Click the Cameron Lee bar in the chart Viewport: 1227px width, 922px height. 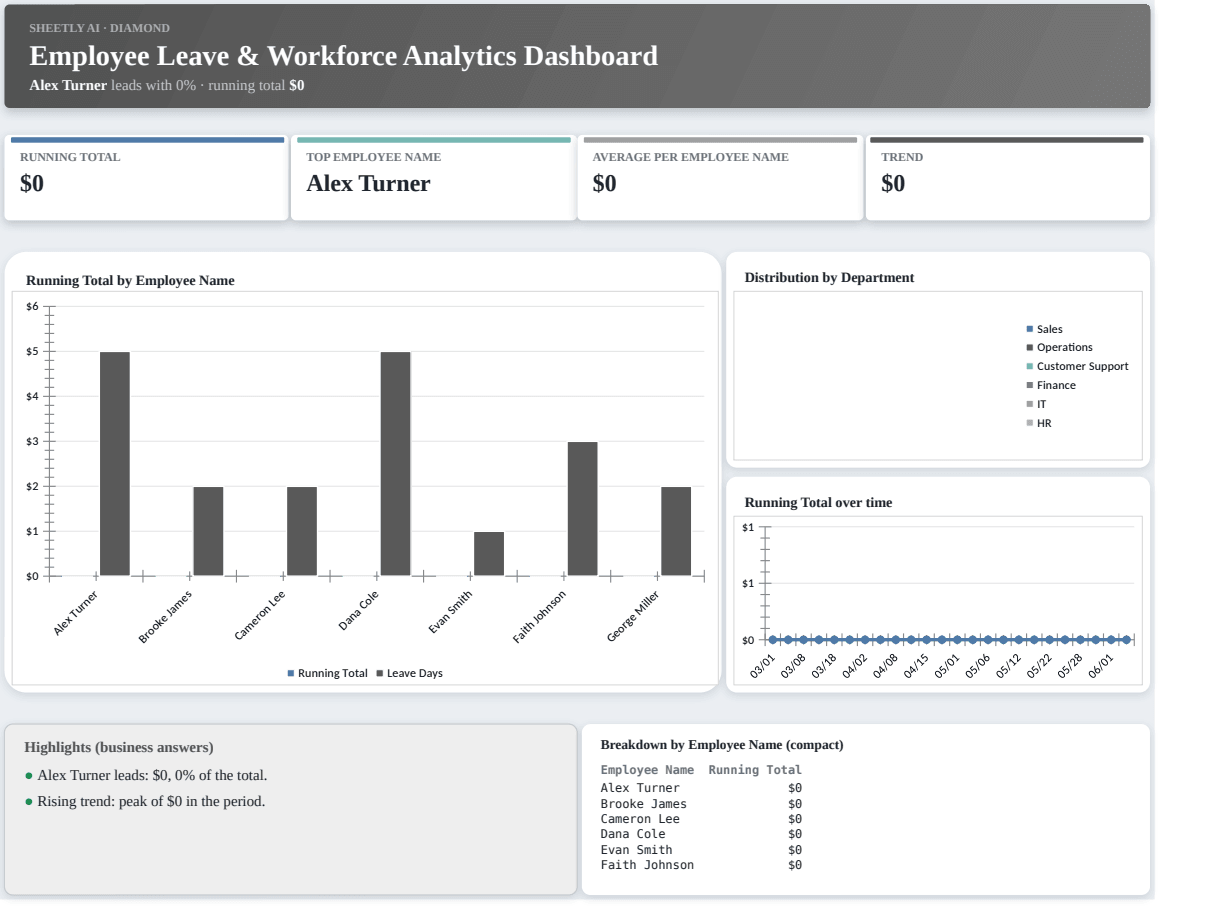click(302, 531)
